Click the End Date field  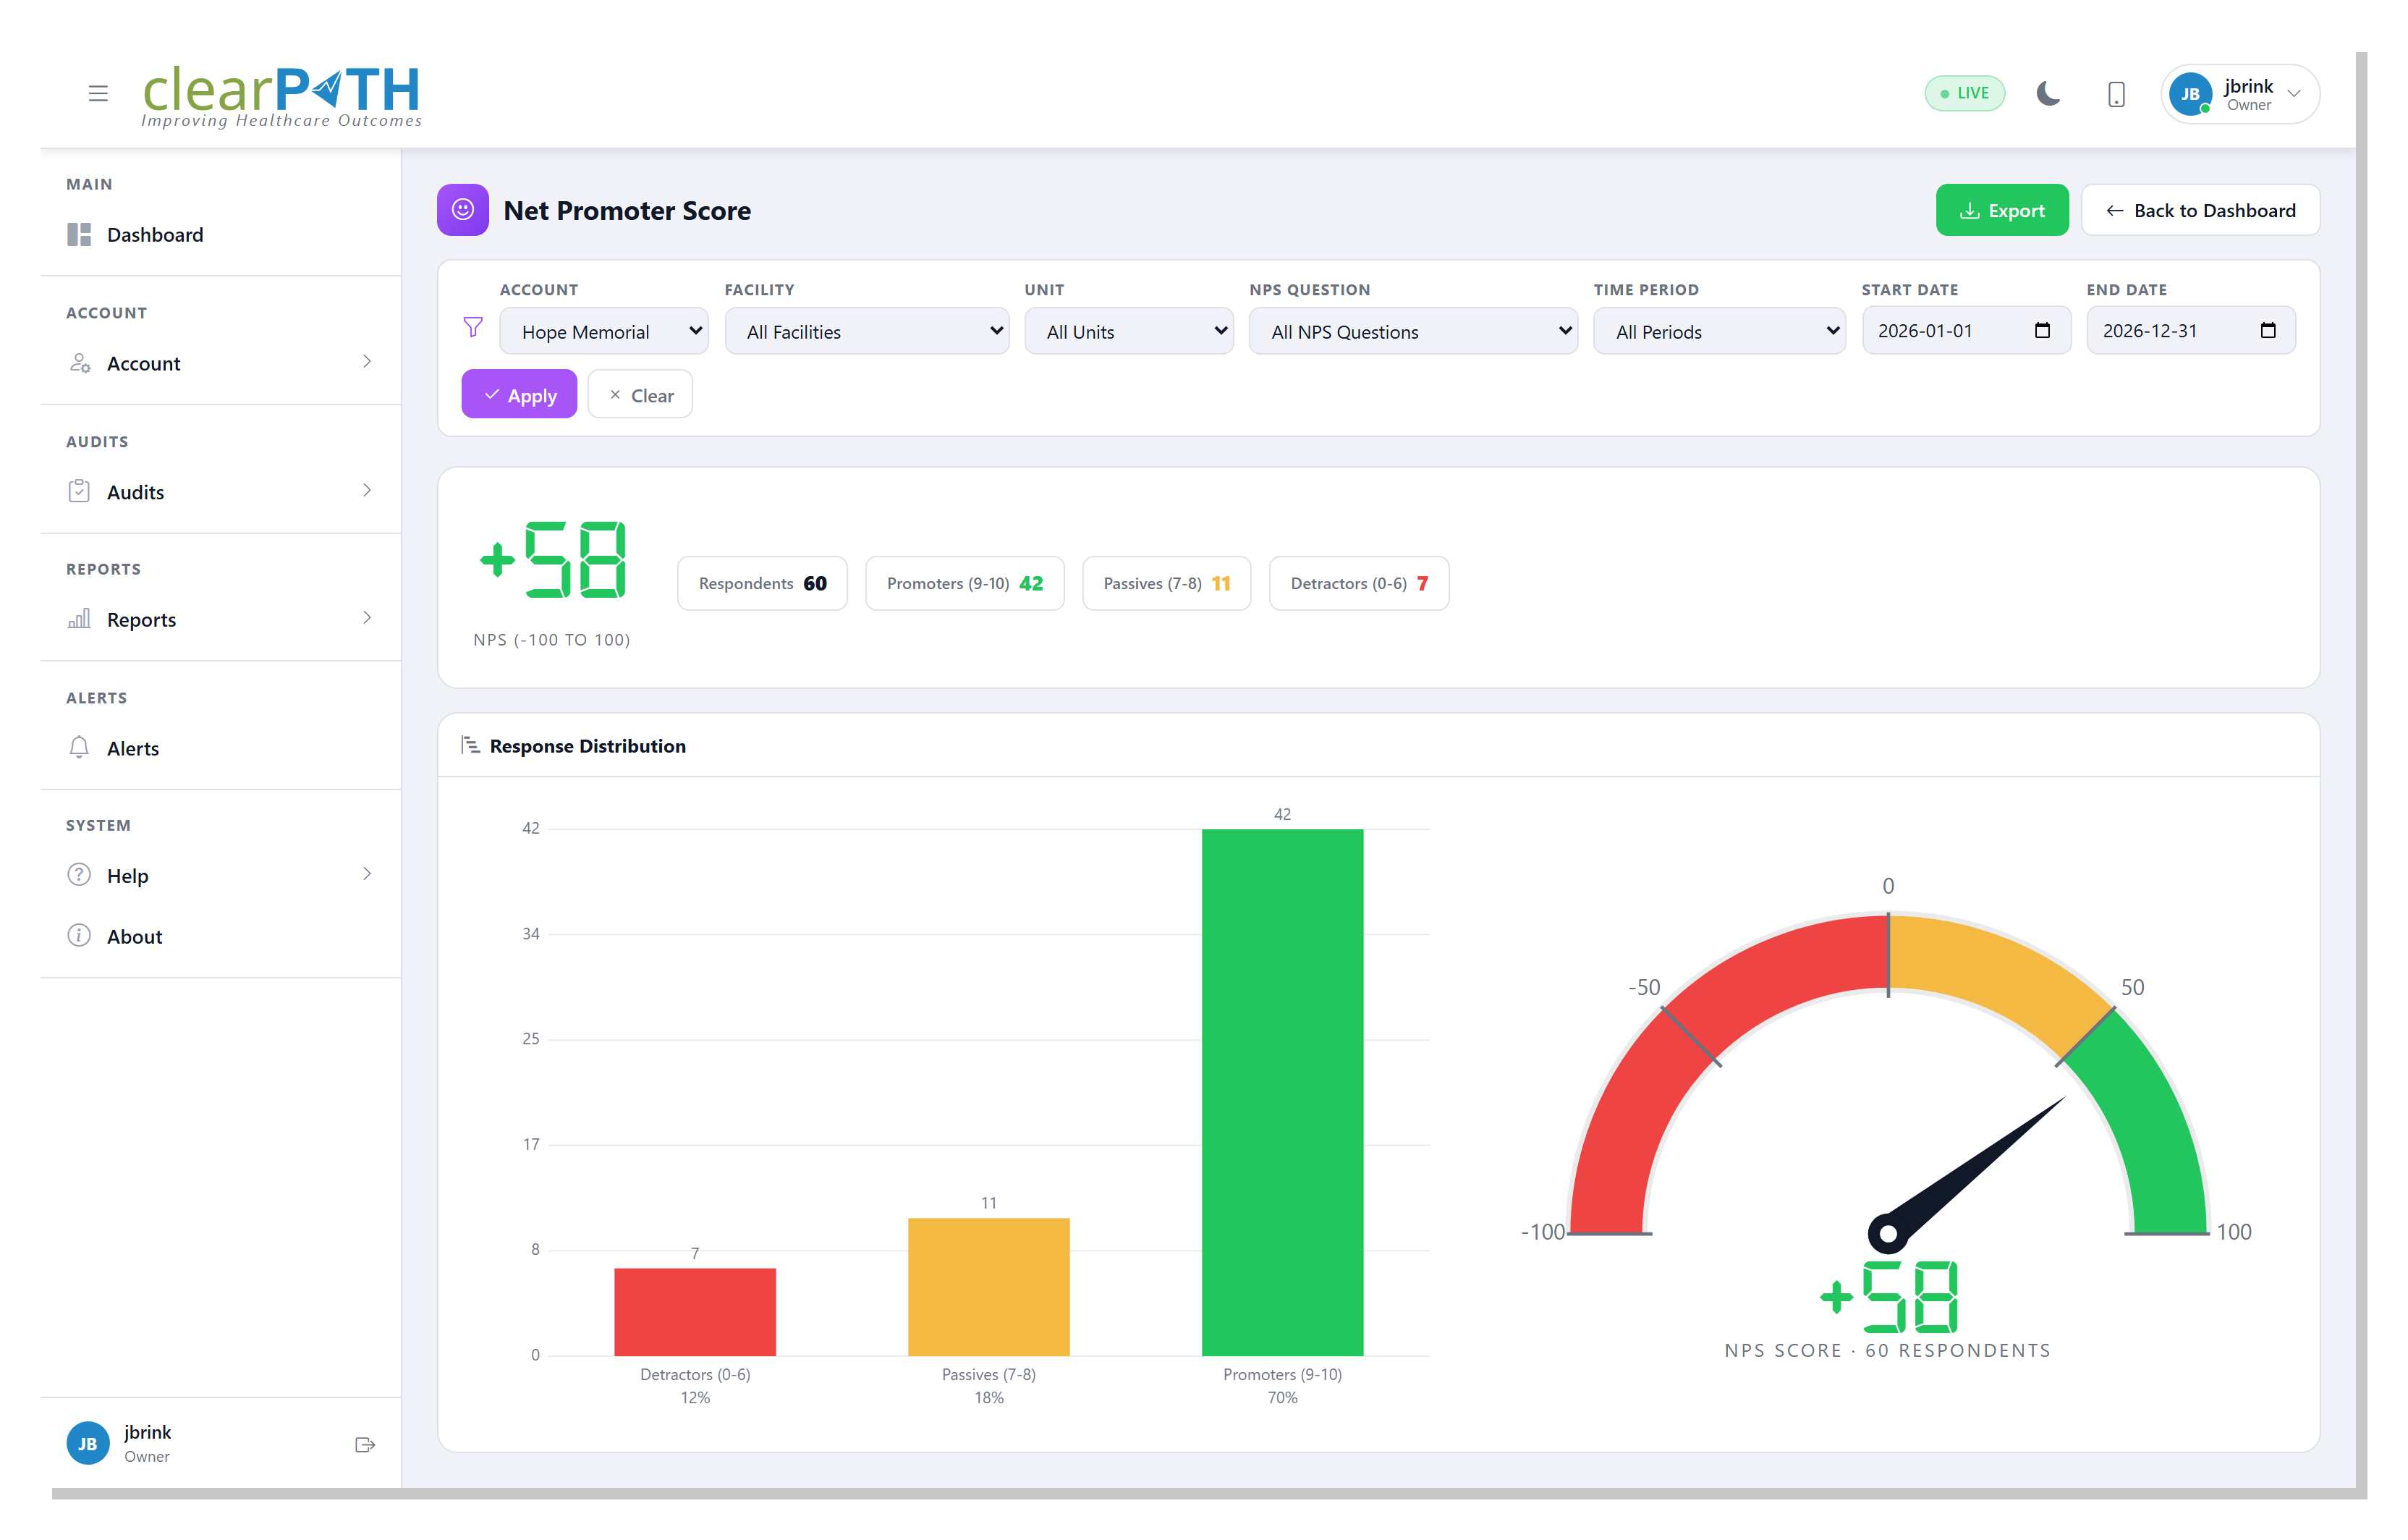[2191, 330]
